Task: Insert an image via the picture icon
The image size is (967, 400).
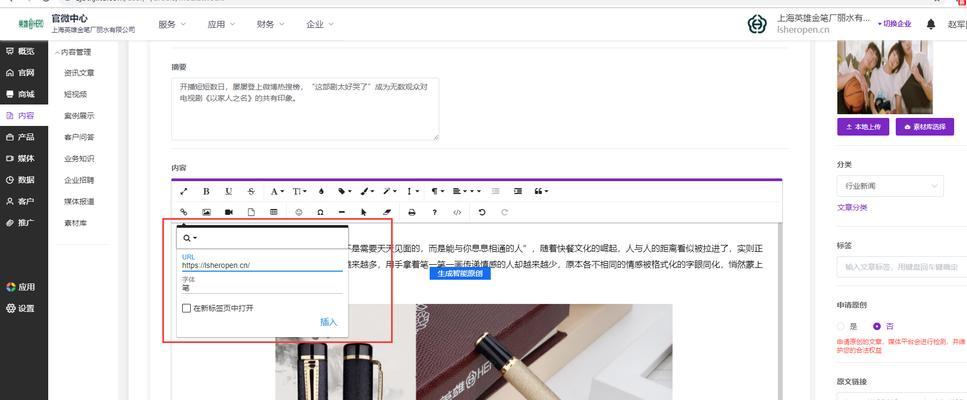Action: pyautogui.click(x=206, y=212)
